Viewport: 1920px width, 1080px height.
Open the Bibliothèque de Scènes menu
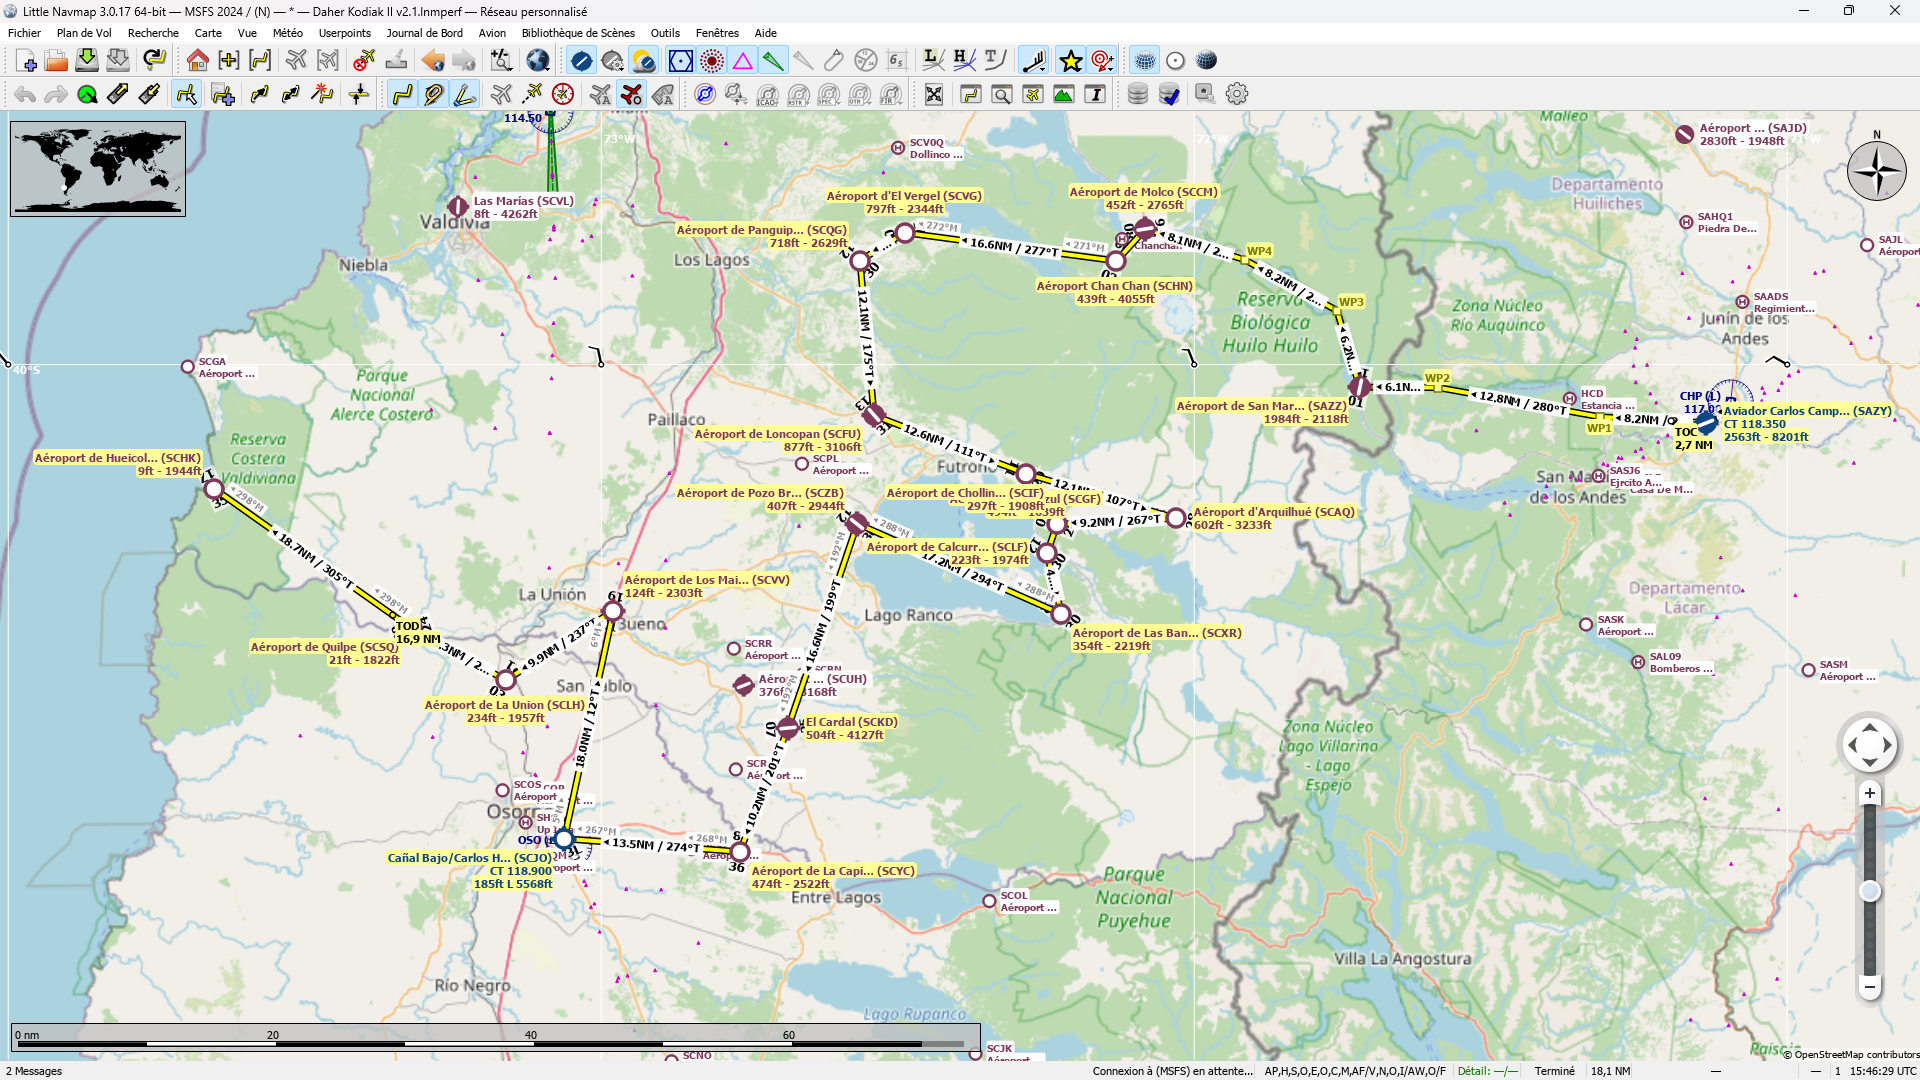click(578, 33)
